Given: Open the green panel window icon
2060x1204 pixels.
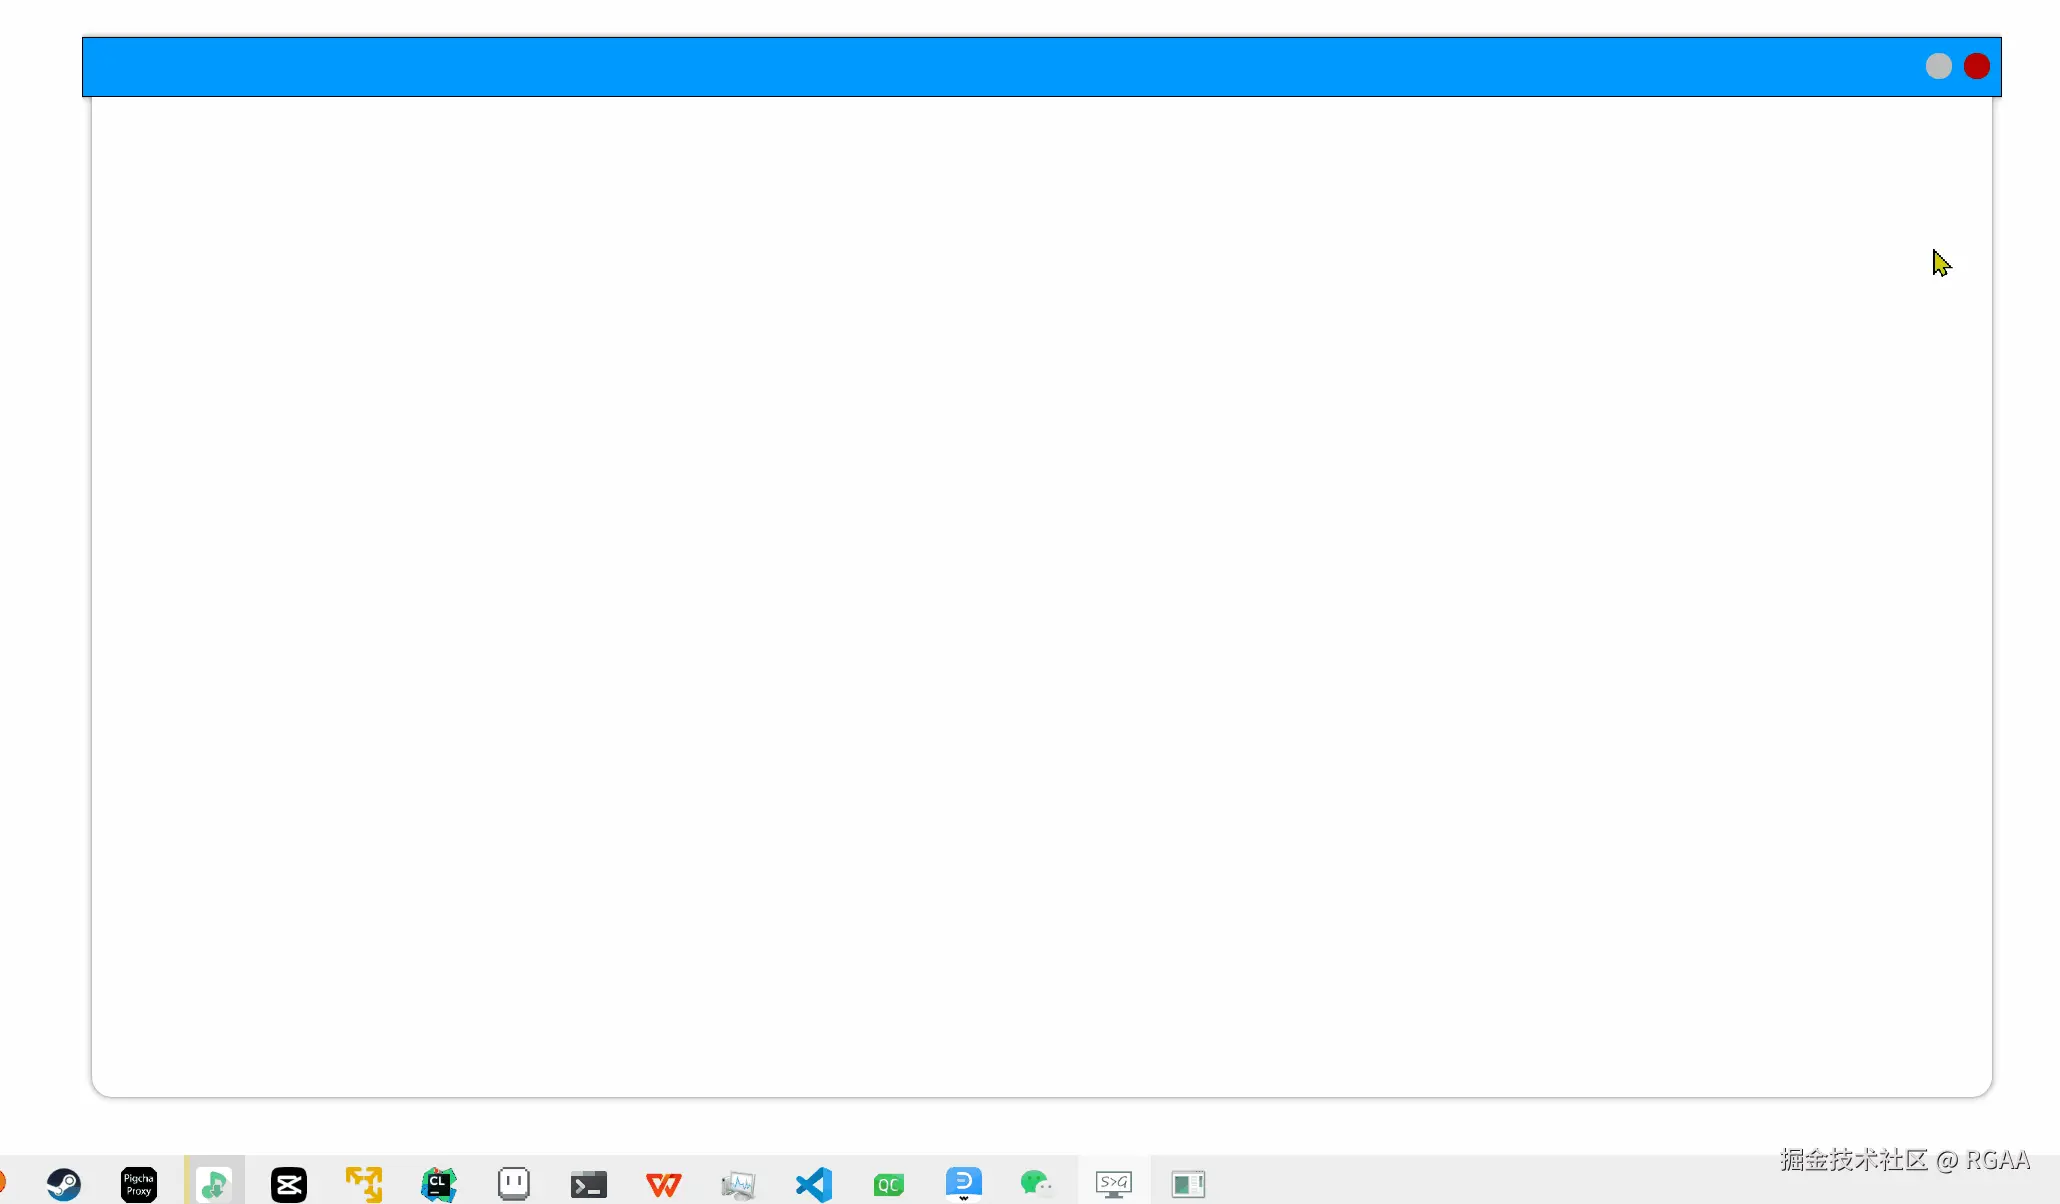Looking at the screenshot, I should 1188,1185.
